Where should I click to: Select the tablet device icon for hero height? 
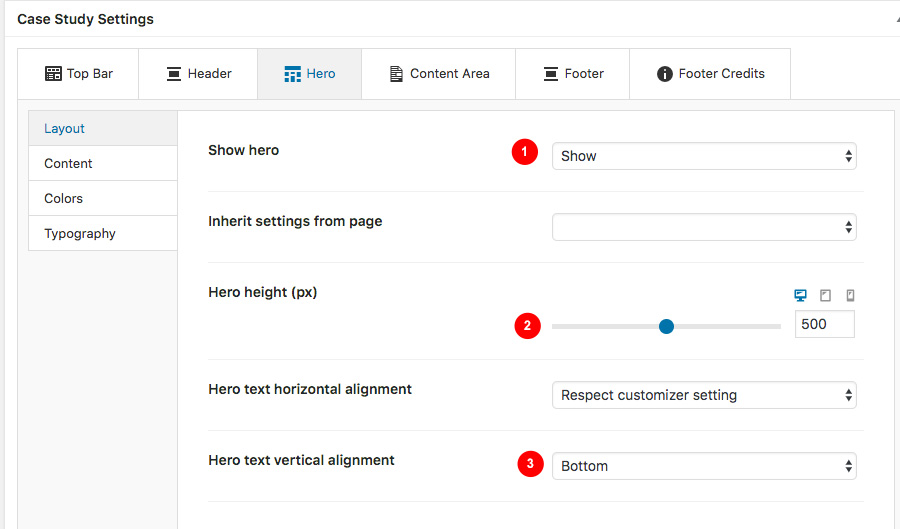click(825, 295)
